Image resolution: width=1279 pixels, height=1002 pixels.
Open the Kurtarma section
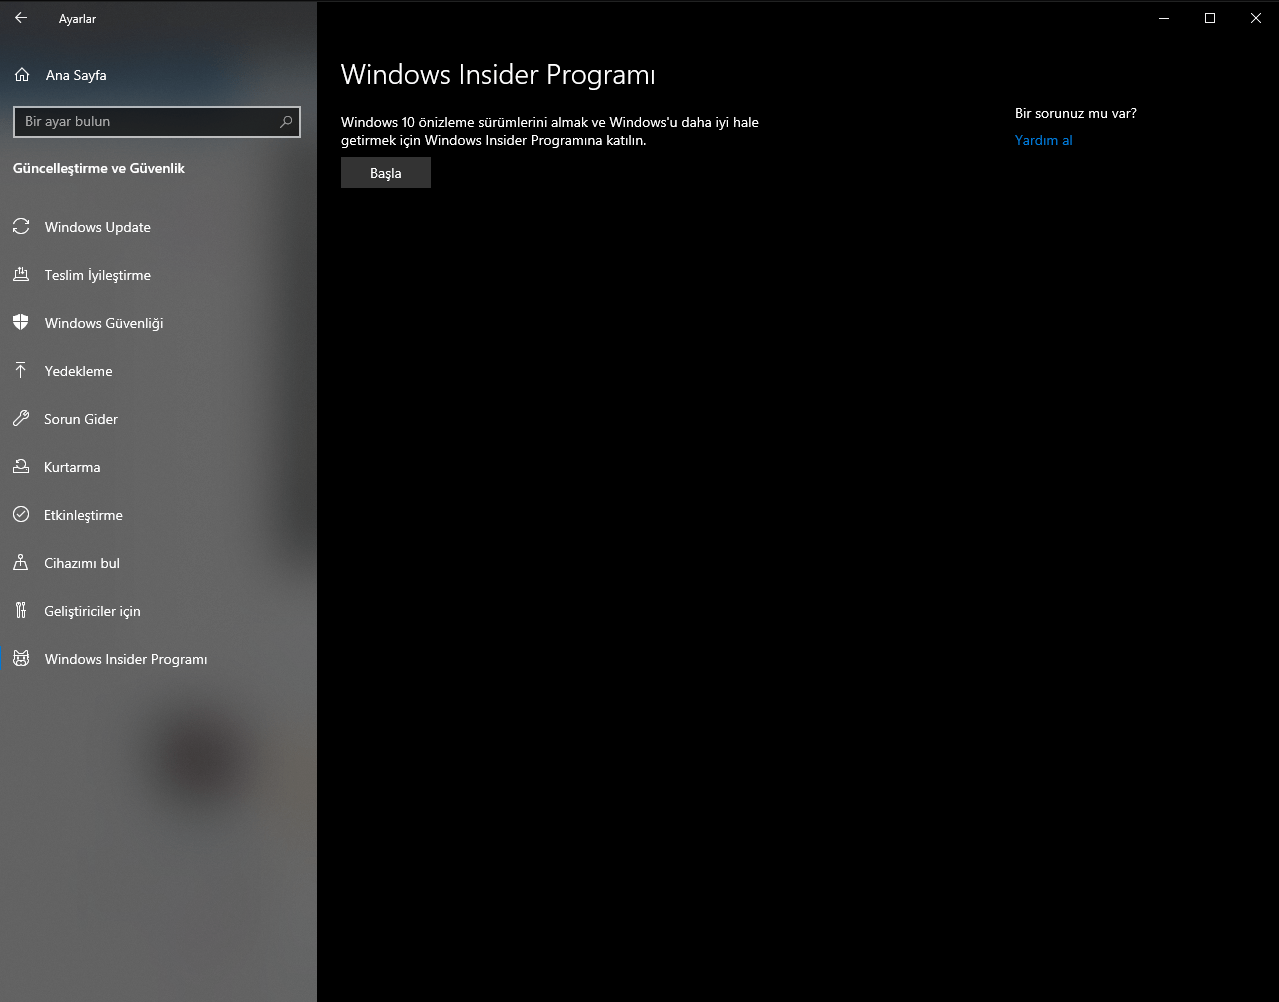[x=158, y=467]
